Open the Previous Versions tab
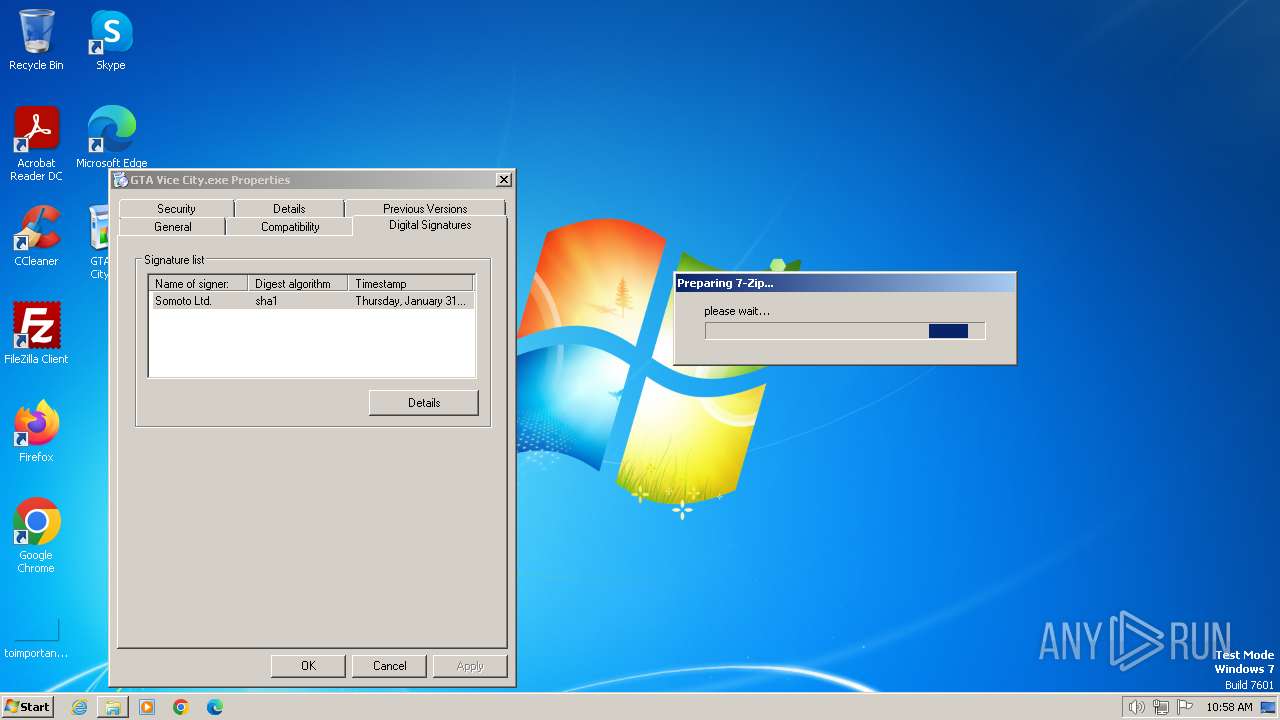Viewport: 1280px width, 720px height. 425,208
